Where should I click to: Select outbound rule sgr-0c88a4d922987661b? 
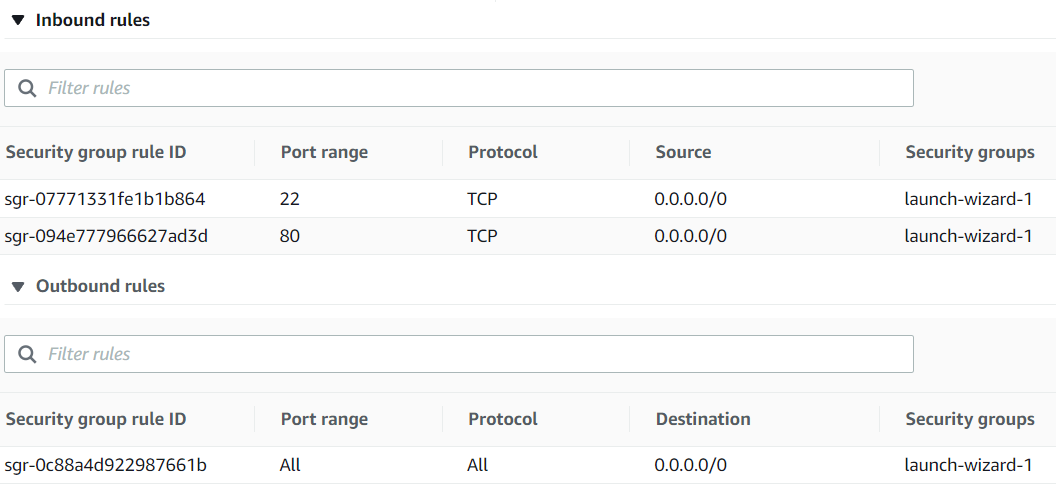coord(106,465)
